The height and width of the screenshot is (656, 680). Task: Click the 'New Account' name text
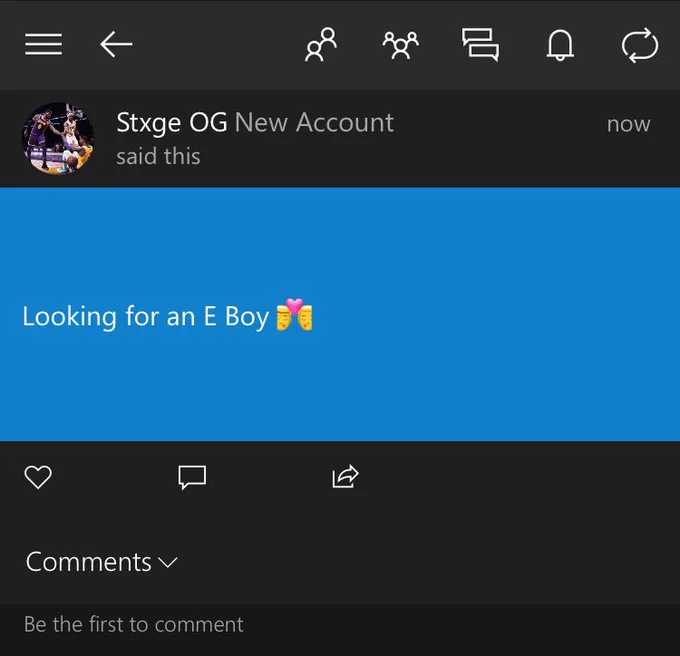pyautogui.click(x=314, y=122)
